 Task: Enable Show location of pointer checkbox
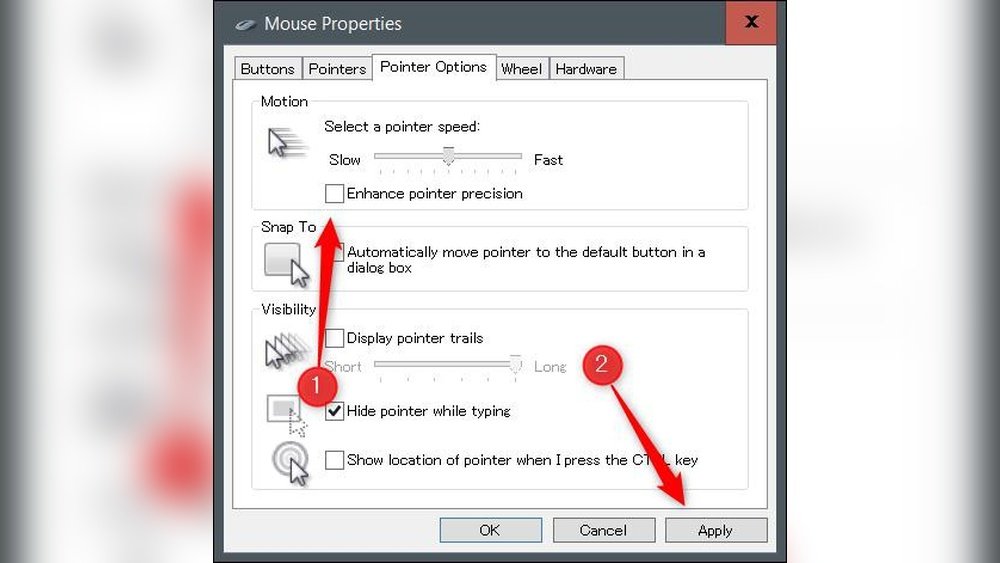(x=335, y=460)
